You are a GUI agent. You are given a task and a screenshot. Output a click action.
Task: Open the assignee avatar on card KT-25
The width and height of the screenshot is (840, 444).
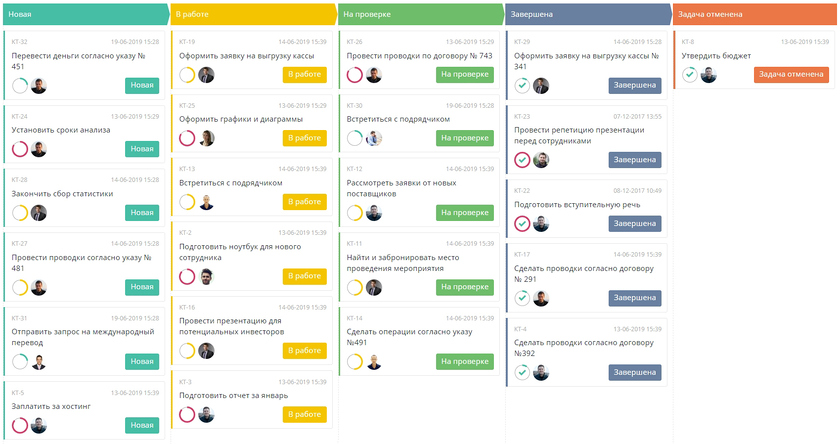point(207,138)
